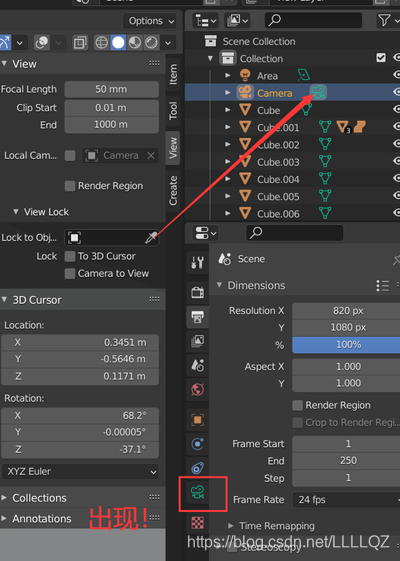The image size is (400, 561).
Task: Select solid viewport shading
Action: (x=118, y=43)
